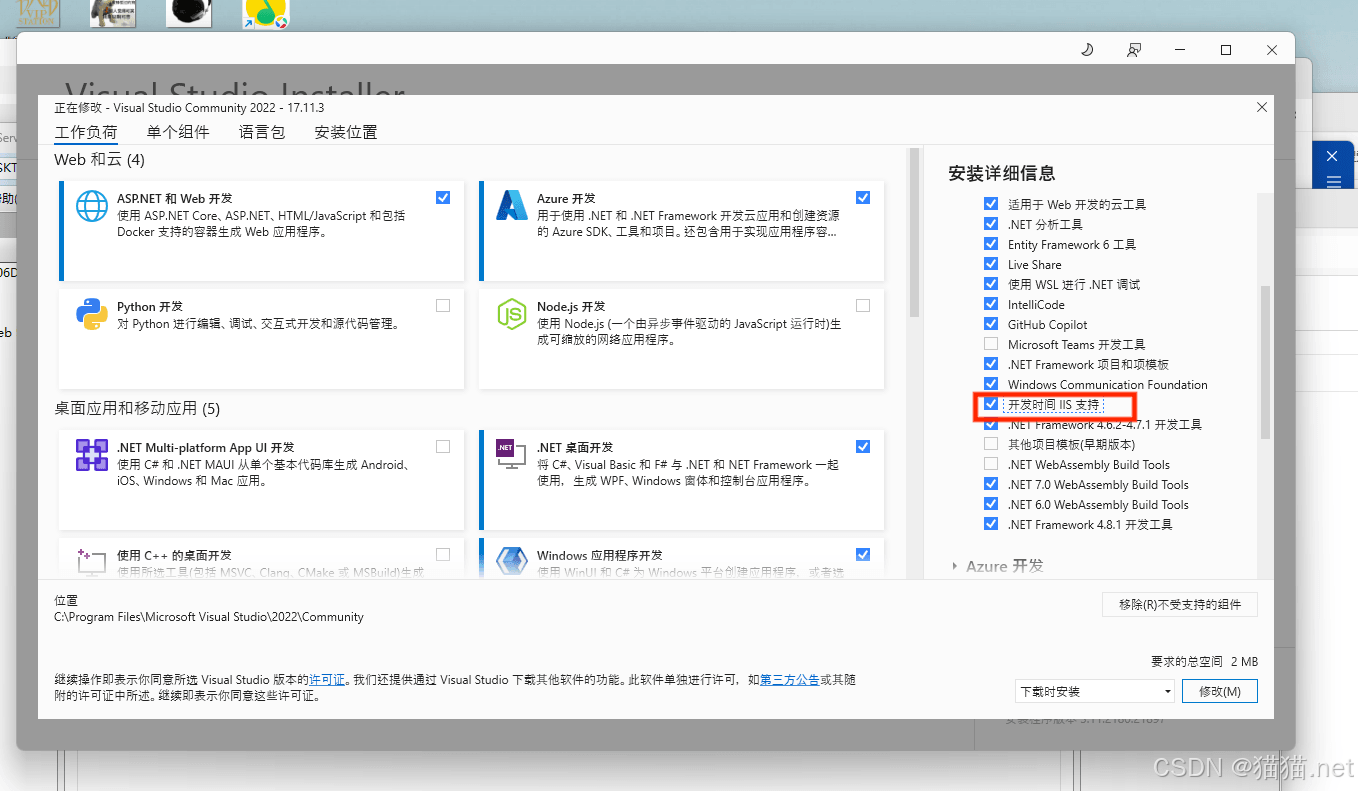The width and height of the screenshot is (1358, 791).
Task: Check the .NET Multi-platform App UI checkbox
Action: 443,446
